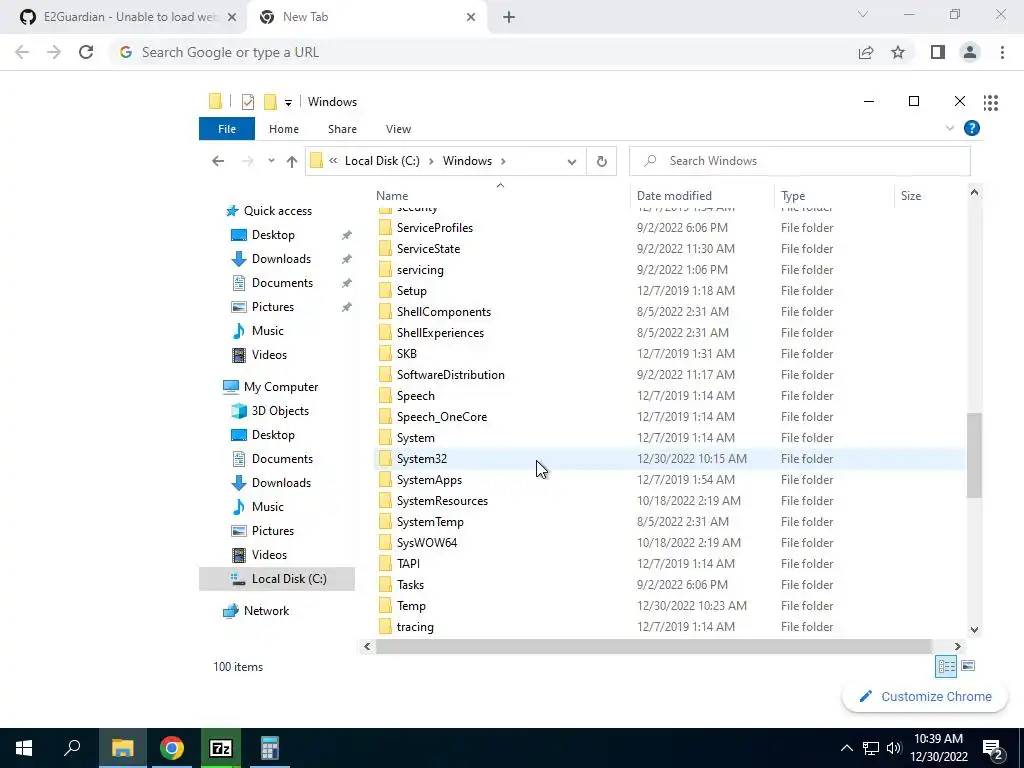Open Chrome from the taskbar

[x=172, y=748]
